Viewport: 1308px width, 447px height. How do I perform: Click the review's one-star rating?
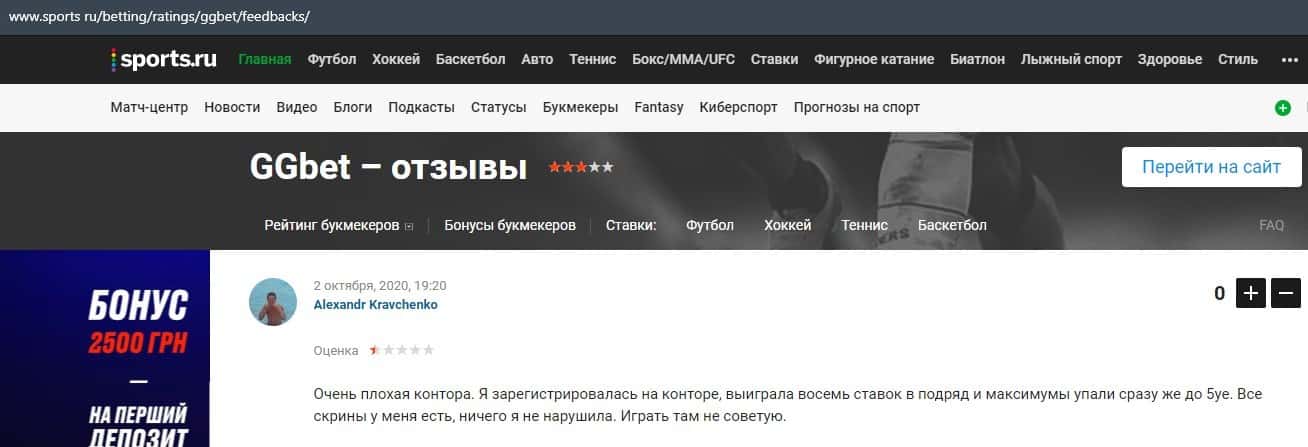tap(402, 351)
